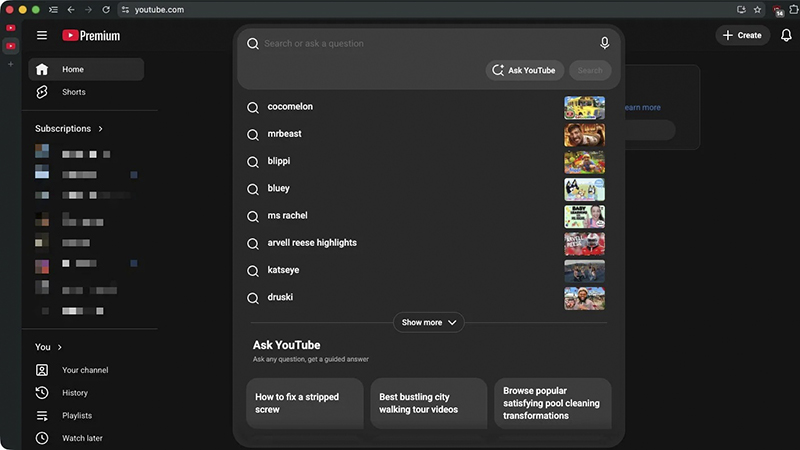
Task: Click the Your channel person icon
Action: coord(42,370)
